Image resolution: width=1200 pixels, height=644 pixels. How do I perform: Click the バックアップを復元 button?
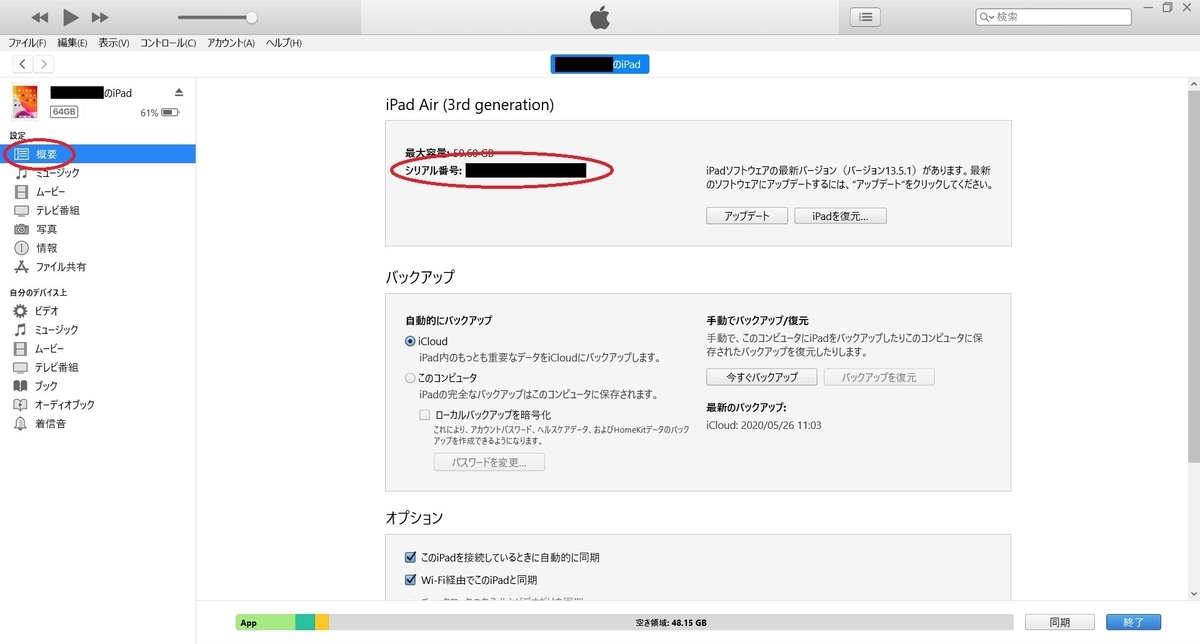pos(879,377)
